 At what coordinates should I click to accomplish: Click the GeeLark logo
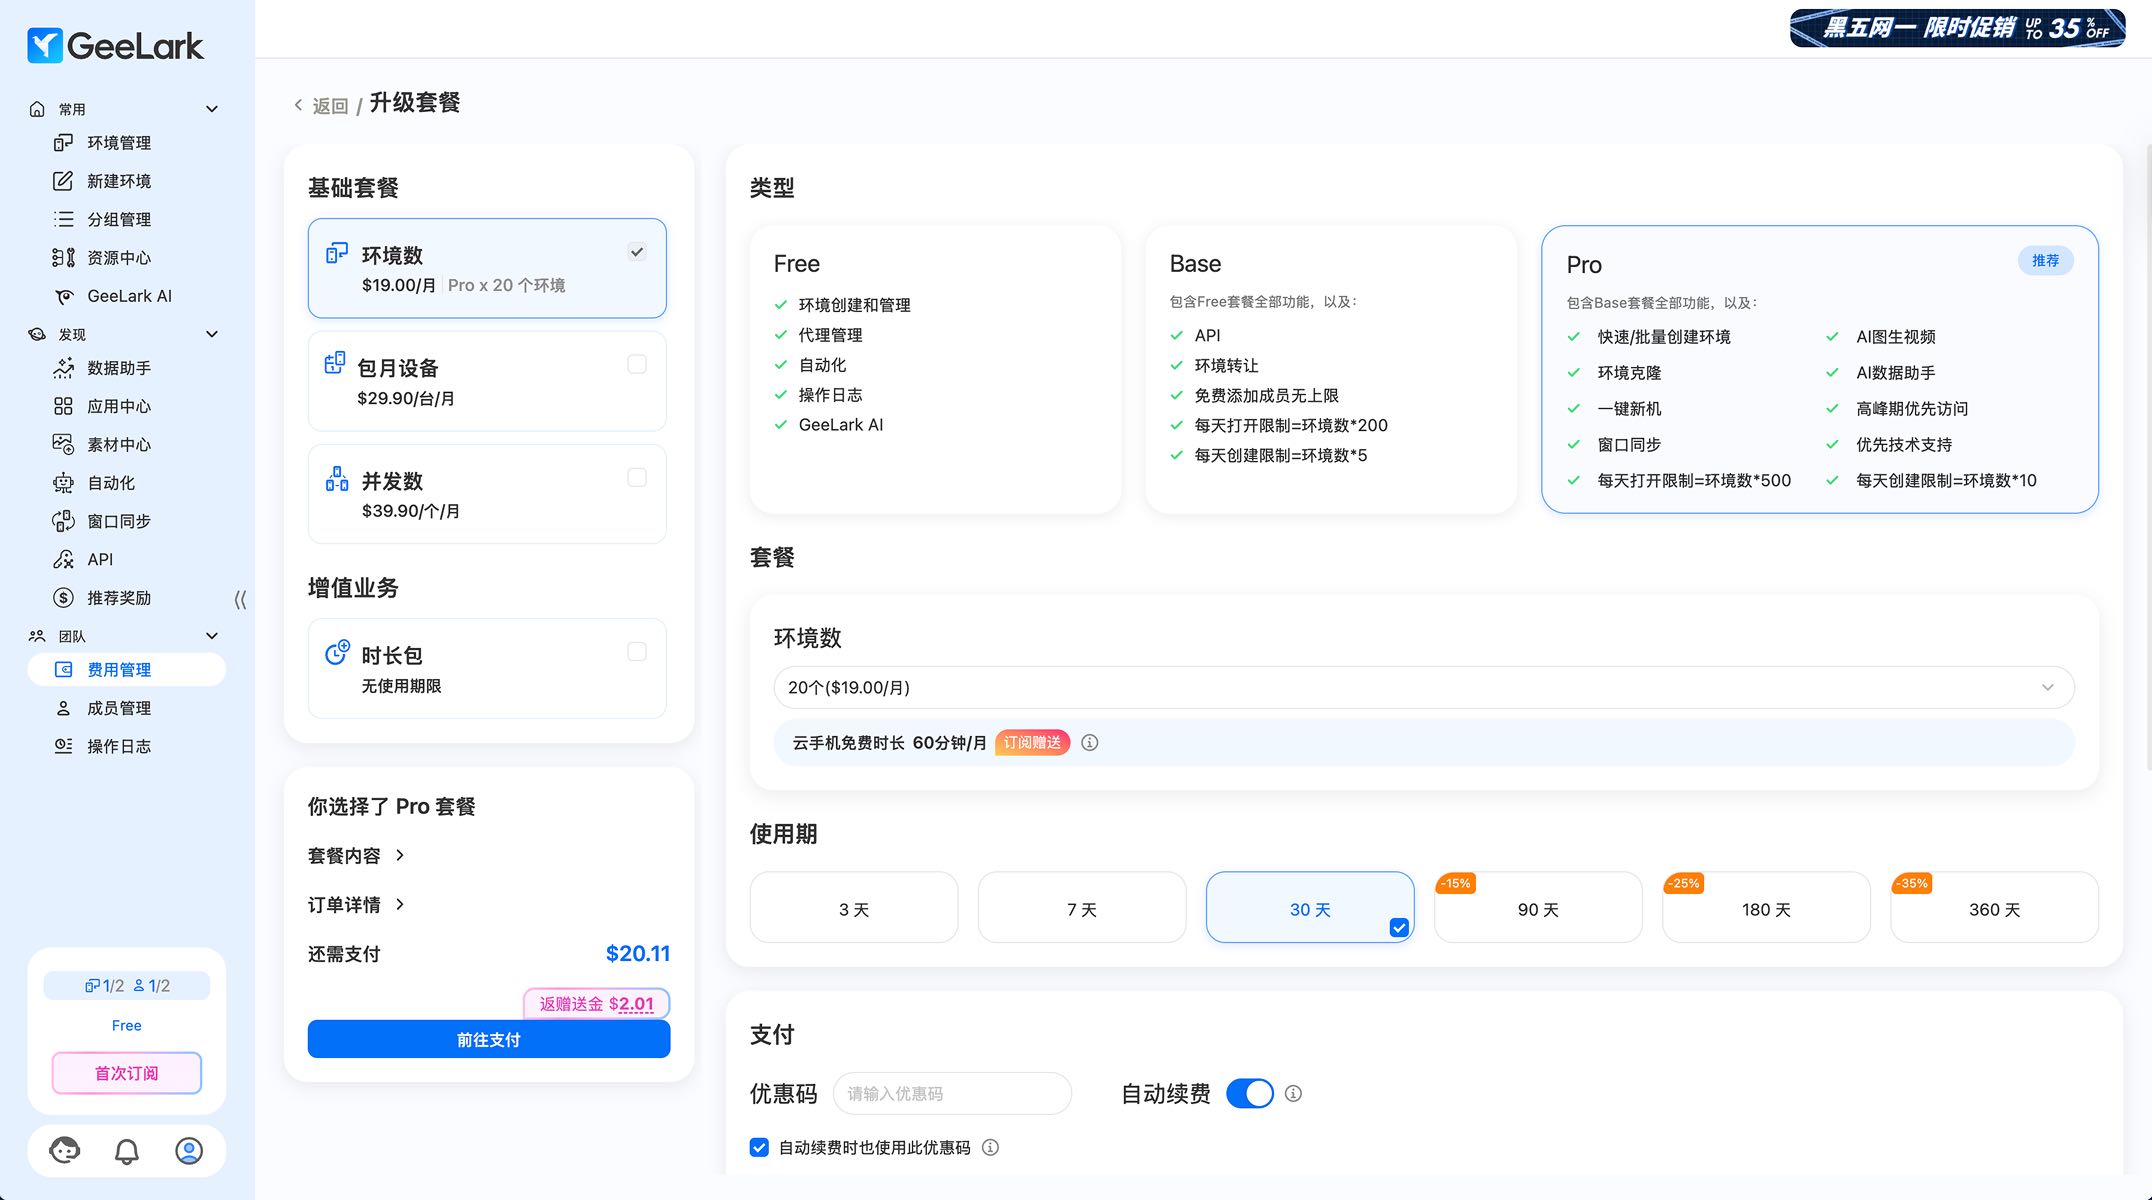(115, 45)
